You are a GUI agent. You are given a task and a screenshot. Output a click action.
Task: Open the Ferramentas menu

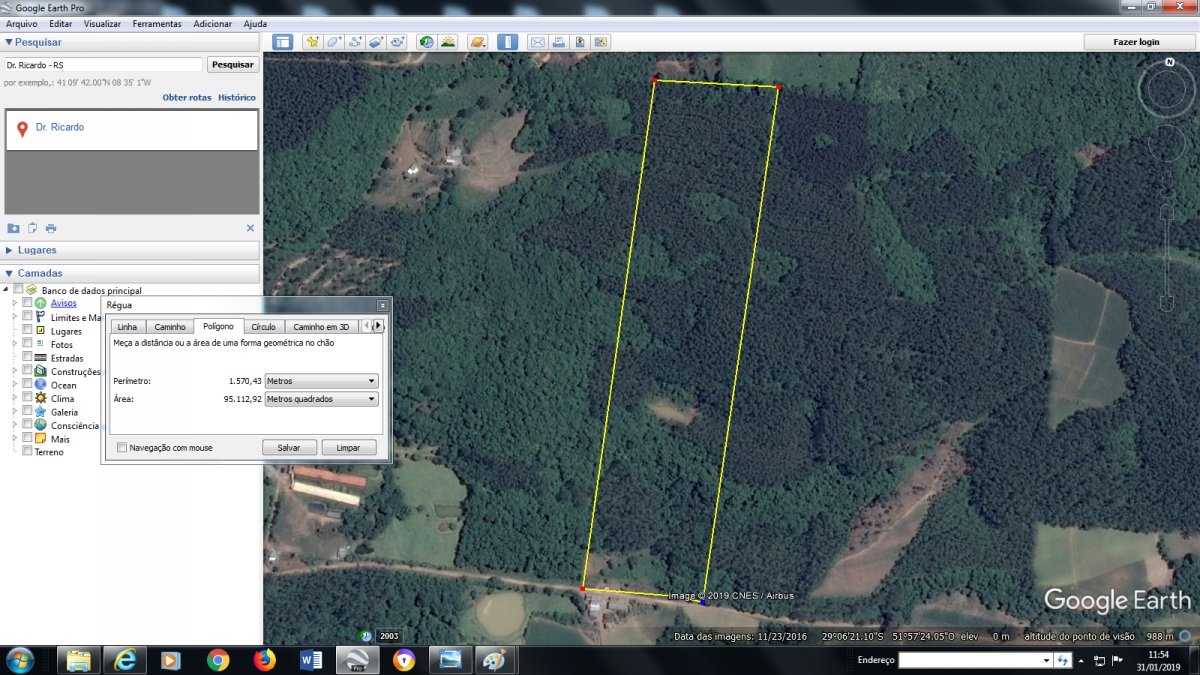[157, 23]
